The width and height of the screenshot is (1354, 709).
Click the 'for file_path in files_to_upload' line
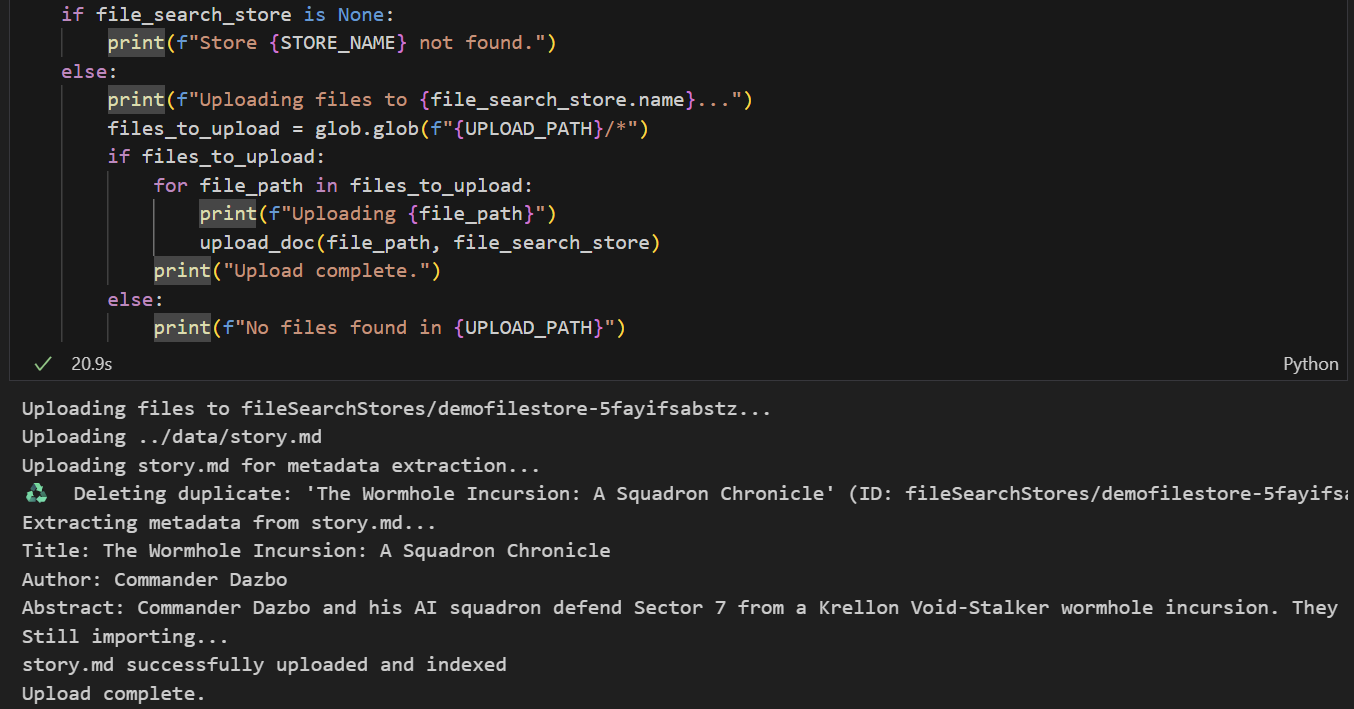(x=344, y=185)
